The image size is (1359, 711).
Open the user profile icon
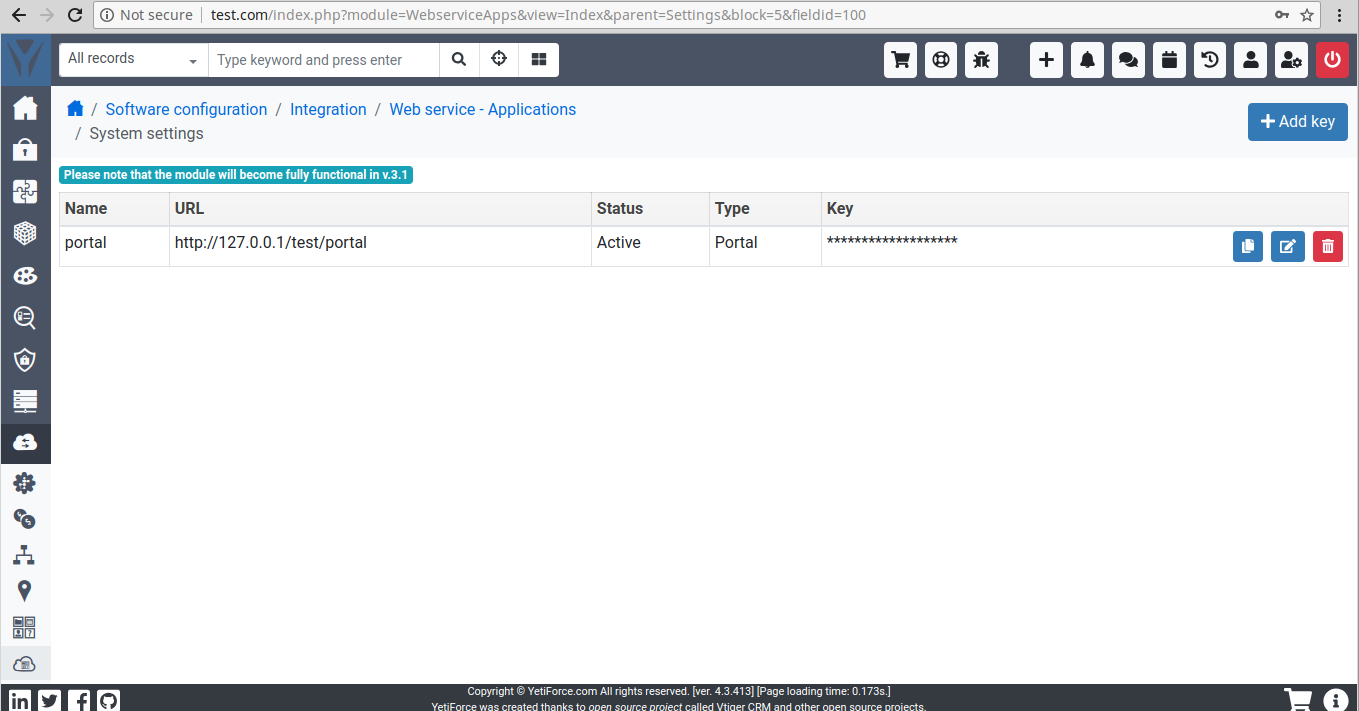[1251, 60]
